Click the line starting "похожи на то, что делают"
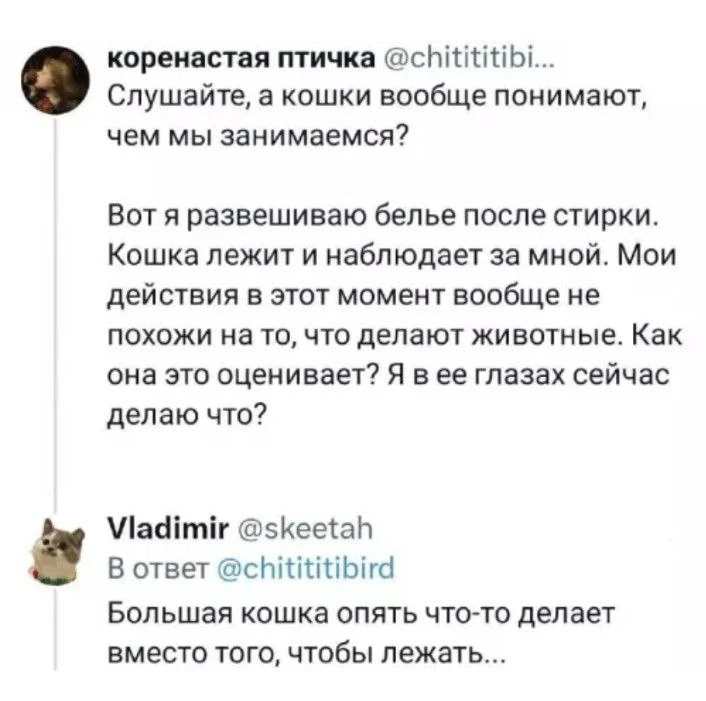The width and height of the screenshot is (706, 701). coord(372,334)
